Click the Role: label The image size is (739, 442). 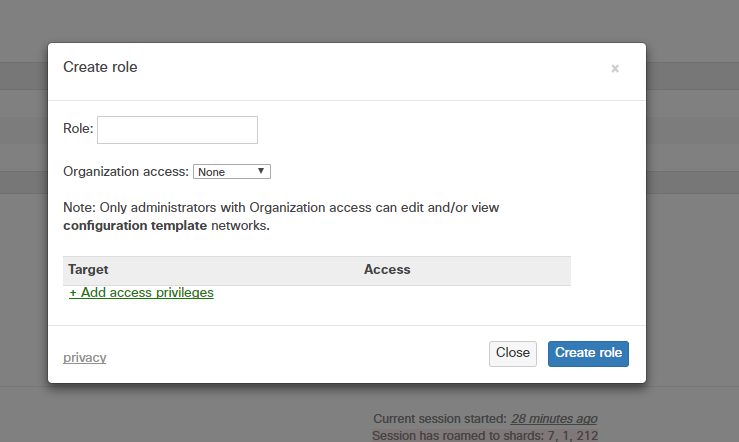click(78, 129)
